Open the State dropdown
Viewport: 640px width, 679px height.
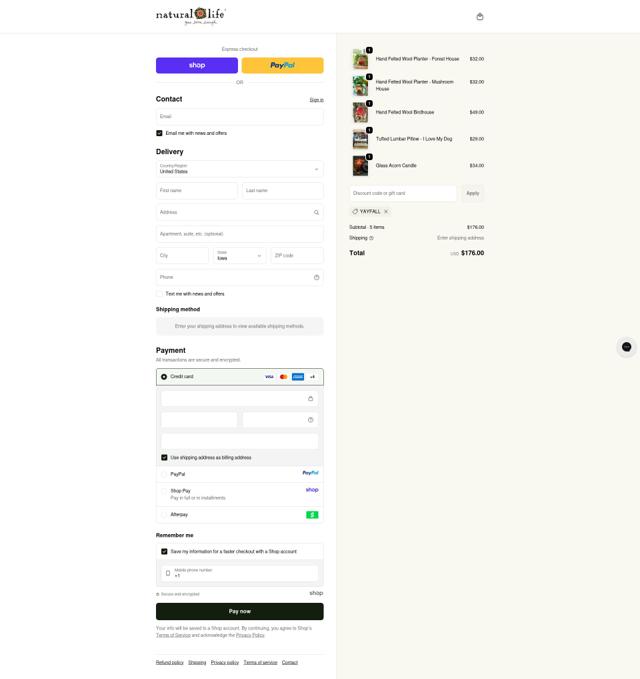pyautogui.click(x=239, y=255)
